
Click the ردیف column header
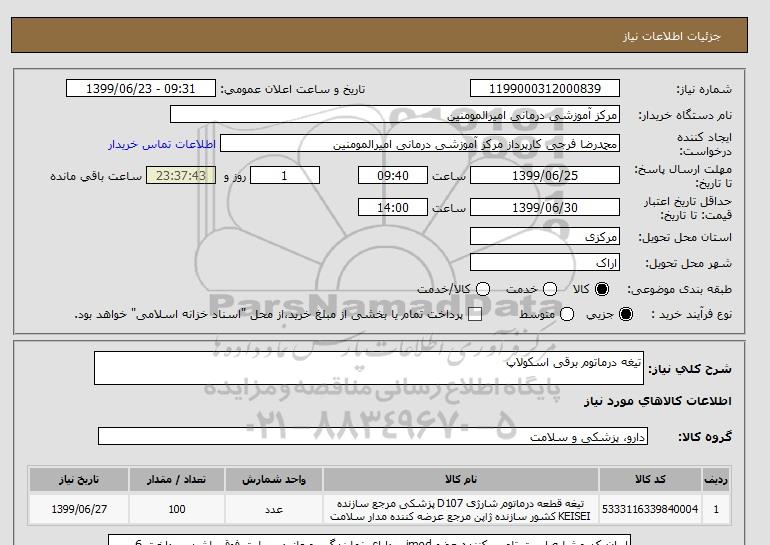(x=716, y=479)
